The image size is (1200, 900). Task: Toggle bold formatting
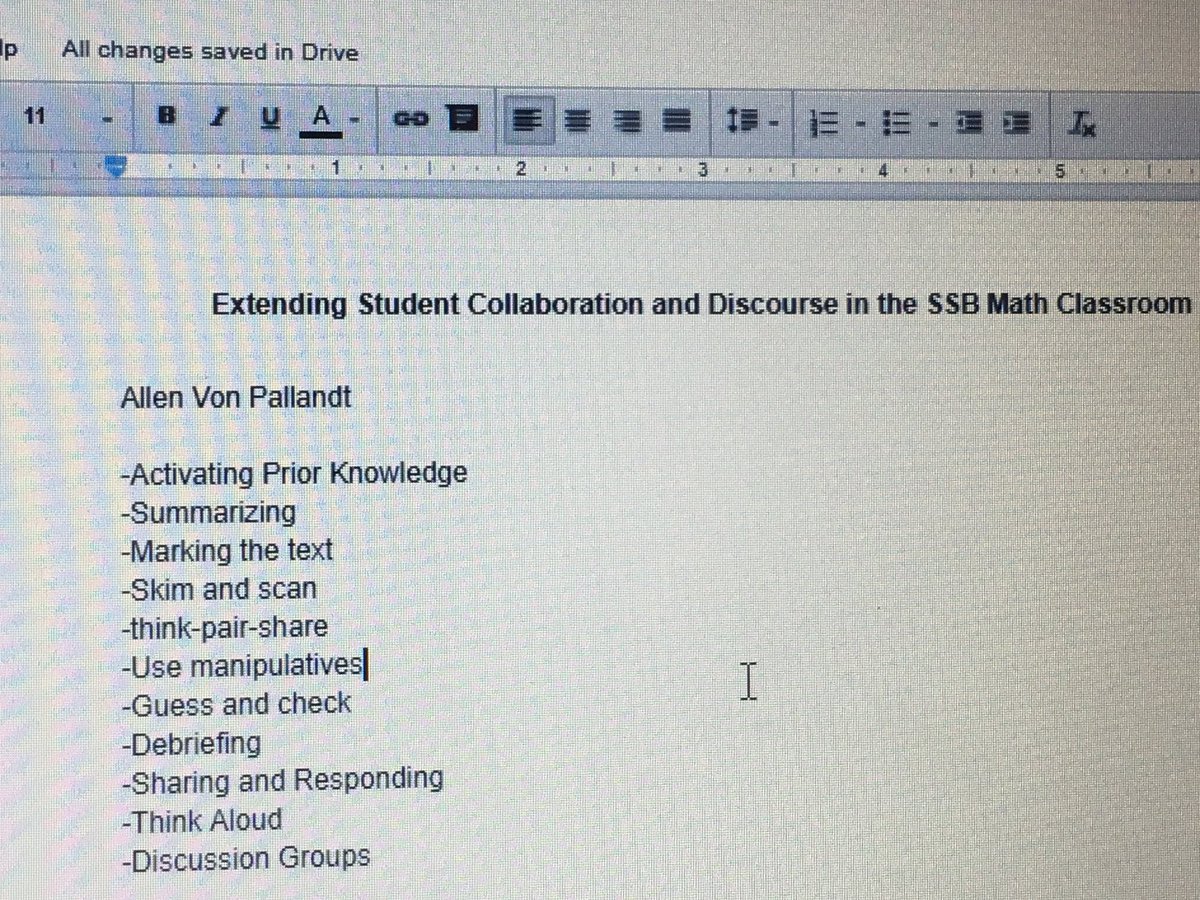click(x=168, y=117)
